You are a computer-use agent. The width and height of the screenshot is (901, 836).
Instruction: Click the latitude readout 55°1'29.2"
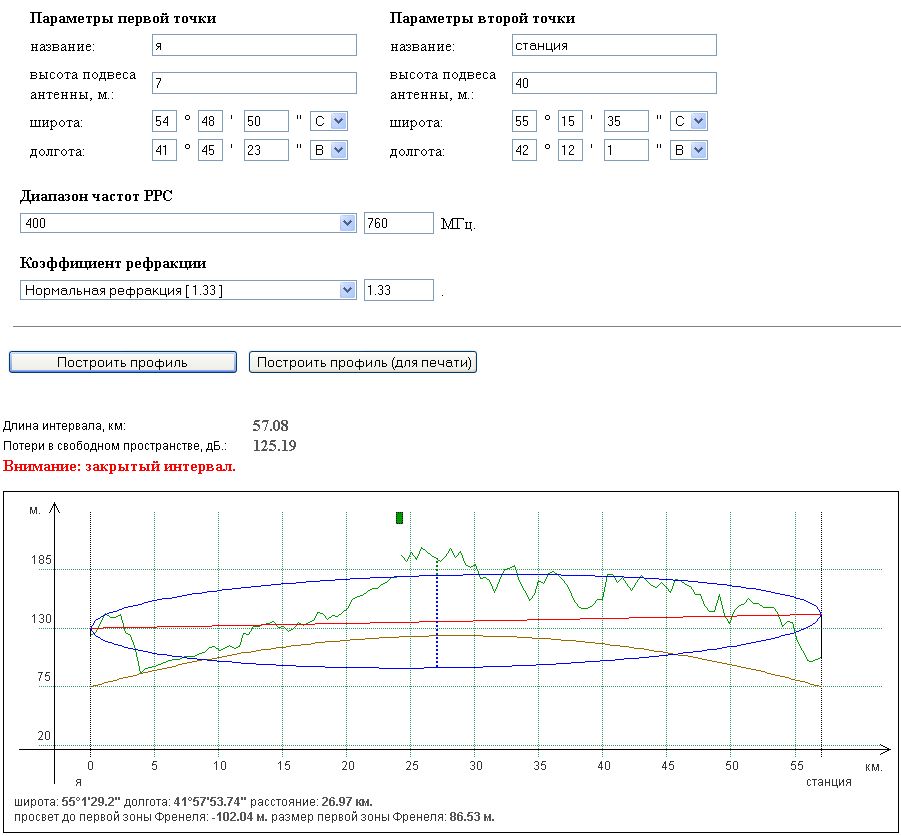91,802
